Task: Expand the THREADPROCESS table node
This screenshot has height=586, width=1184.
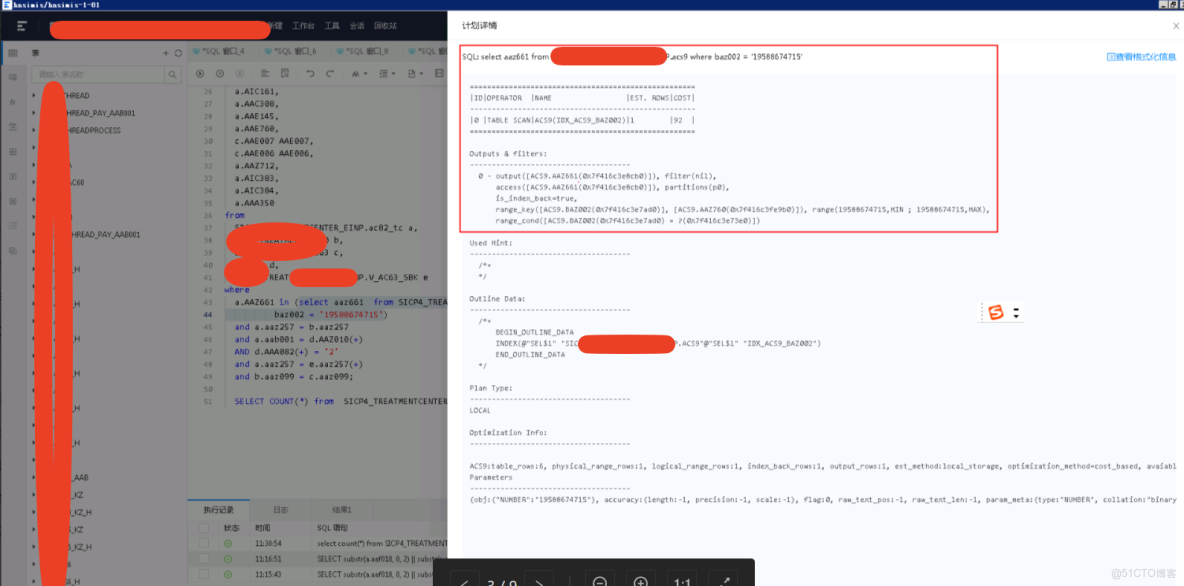Action: tap(34, 130)
